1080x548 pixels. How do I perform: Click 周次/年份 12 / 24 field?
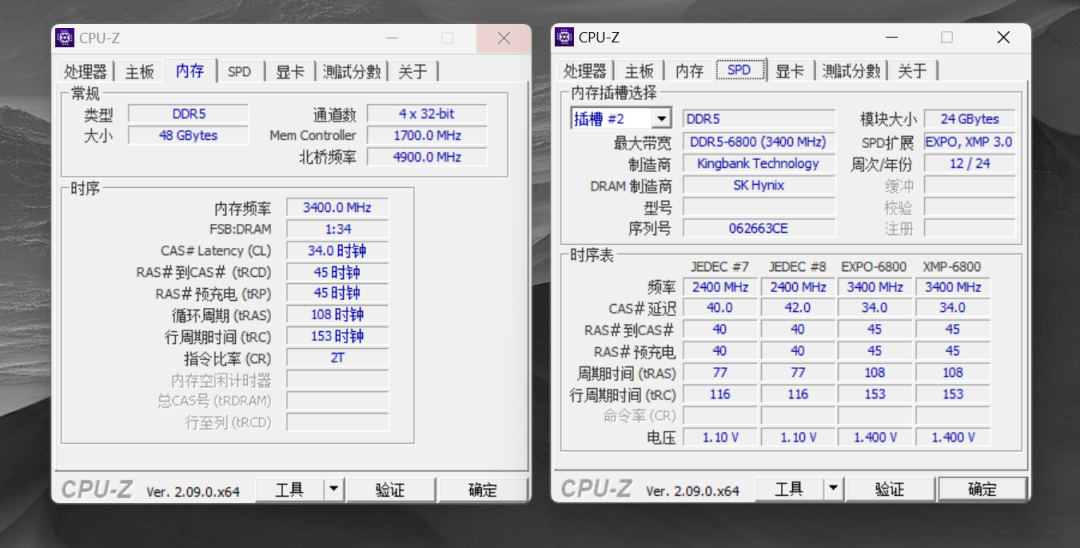[970, 164]
